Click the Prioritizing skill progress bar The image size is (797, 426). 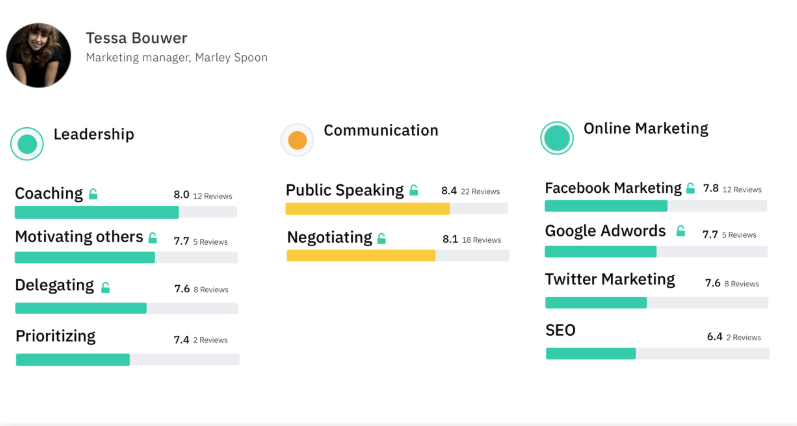coord(128,359)
